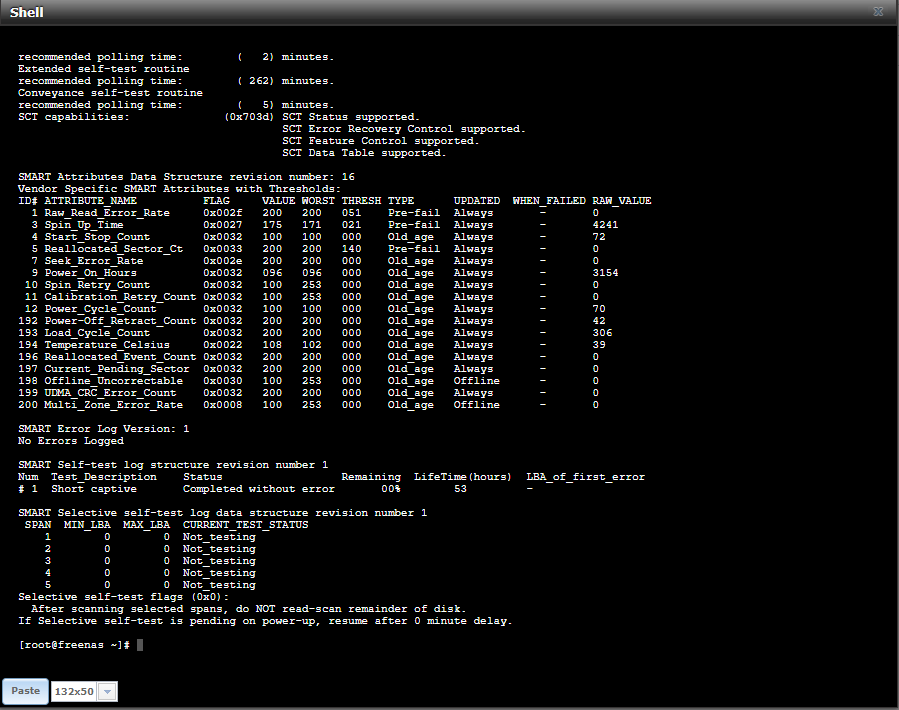Viewport: 899px width, 710px height.
Task: Click 'SMART Error Log Version: 1' line
Action: pos(104,429)
